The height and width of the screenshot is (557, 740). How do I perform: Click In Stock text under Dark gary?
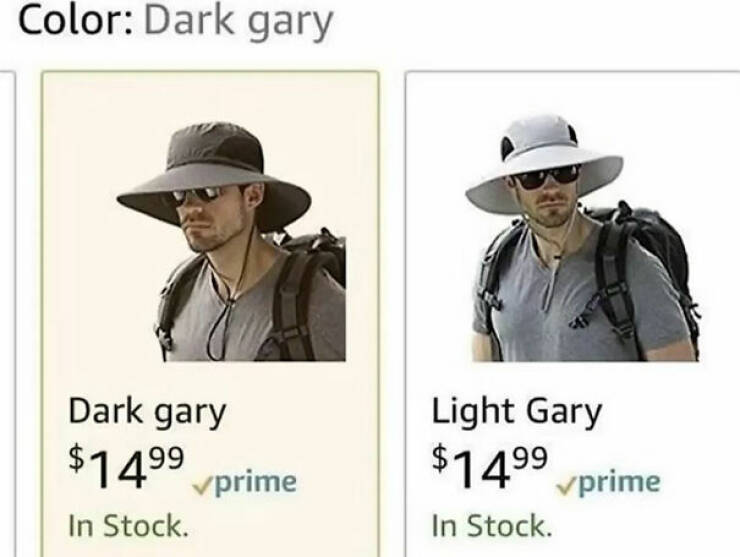[x=128, y=526]
